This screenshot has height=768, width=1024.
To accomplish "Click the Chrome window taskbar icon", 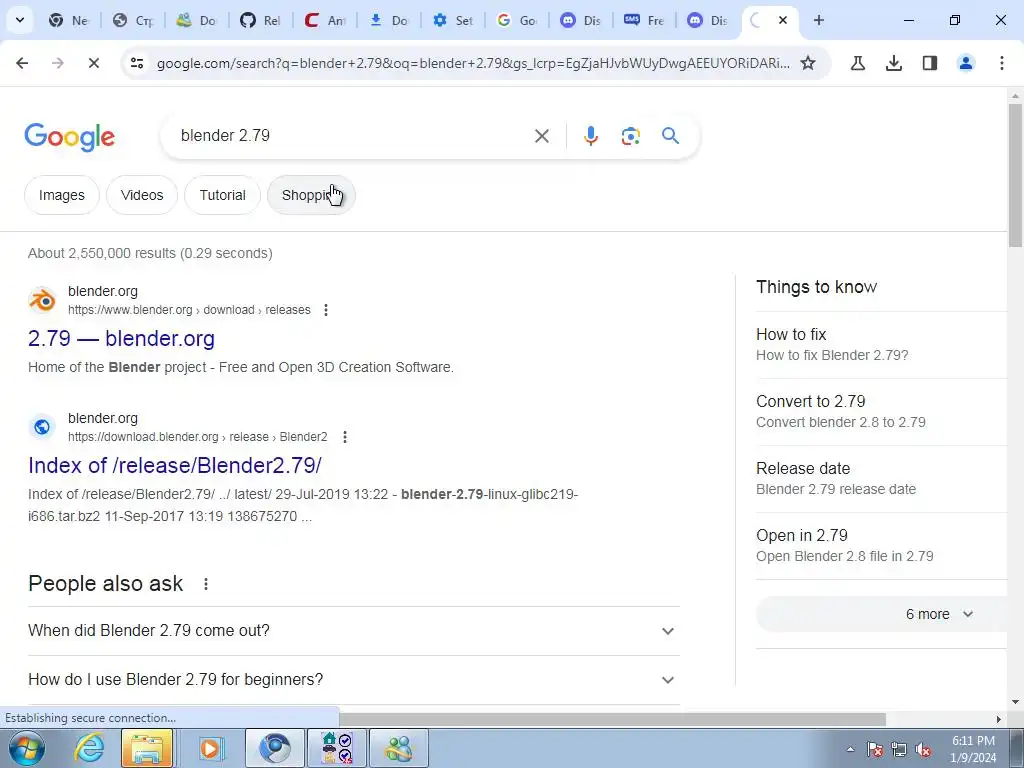I will tap(274, 748).
